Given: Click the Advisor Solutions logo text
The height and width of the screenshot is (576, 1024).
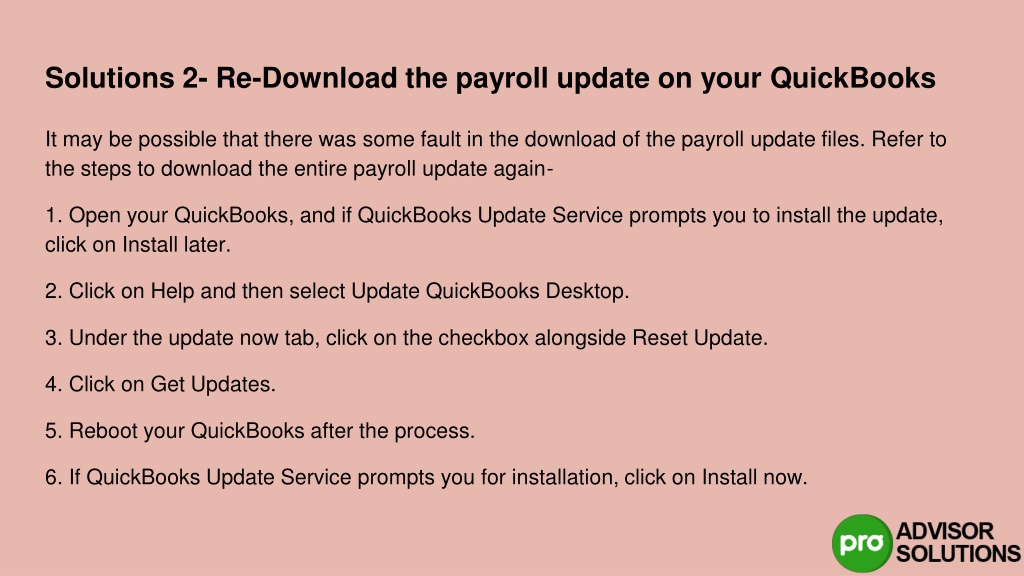Looking at the screenshot, I should pos(958,542).
